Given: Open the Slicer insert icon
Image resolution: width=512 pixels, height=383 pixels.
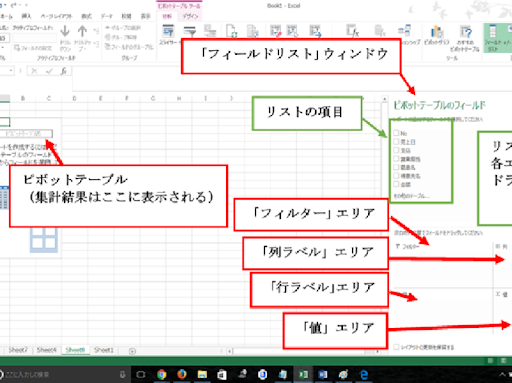Looking at the screenshot, I should click(x=168, y=31).
